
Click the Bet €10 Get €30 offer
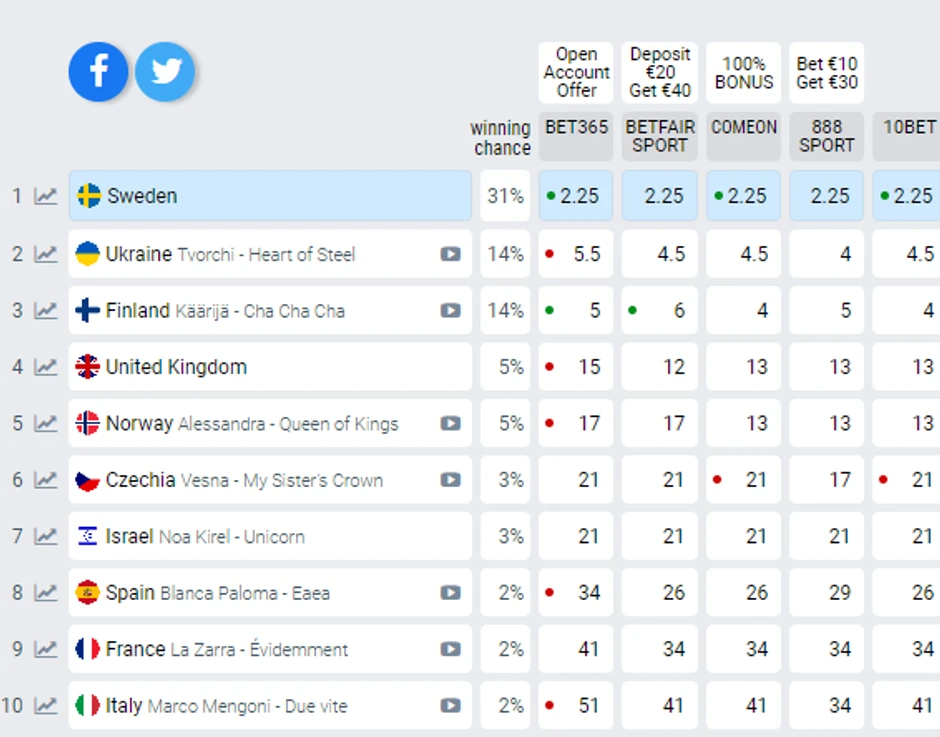pyautogui.click(x=827, y=72)
